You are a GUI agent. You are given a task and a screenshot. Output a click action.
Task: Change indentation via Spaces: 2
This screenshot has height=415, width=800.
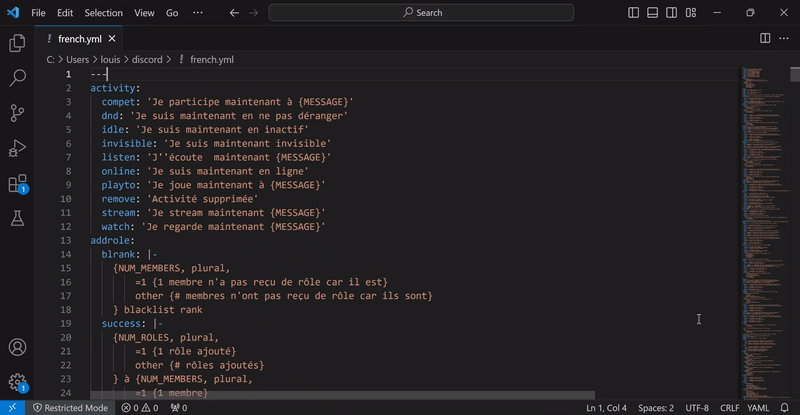(656, 408)
